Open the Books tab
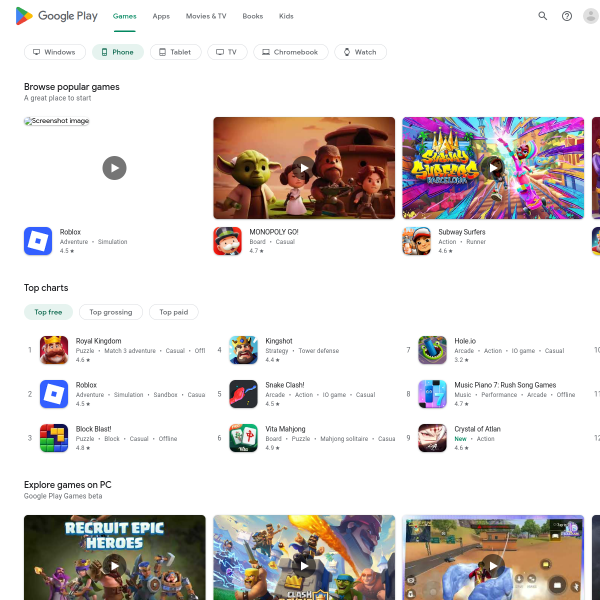 click(253, 16)
